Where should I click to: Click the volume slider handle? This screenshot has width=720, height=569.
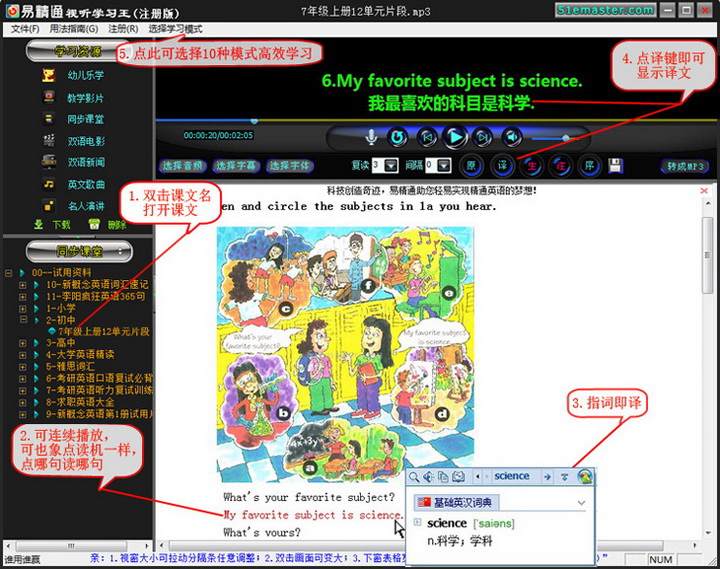coord(566,138)
